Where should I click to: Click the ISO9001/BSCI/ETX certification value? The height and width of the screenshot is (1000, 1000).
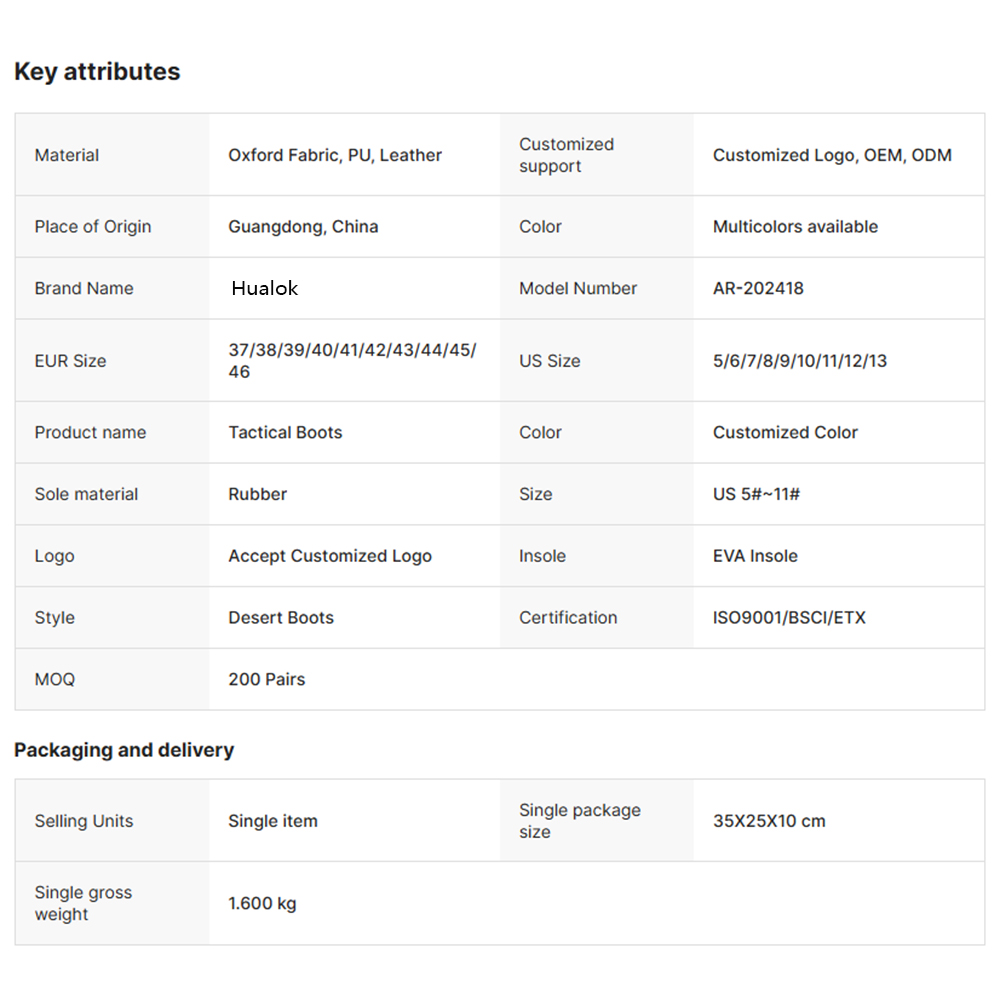click(x=789, y=618)
